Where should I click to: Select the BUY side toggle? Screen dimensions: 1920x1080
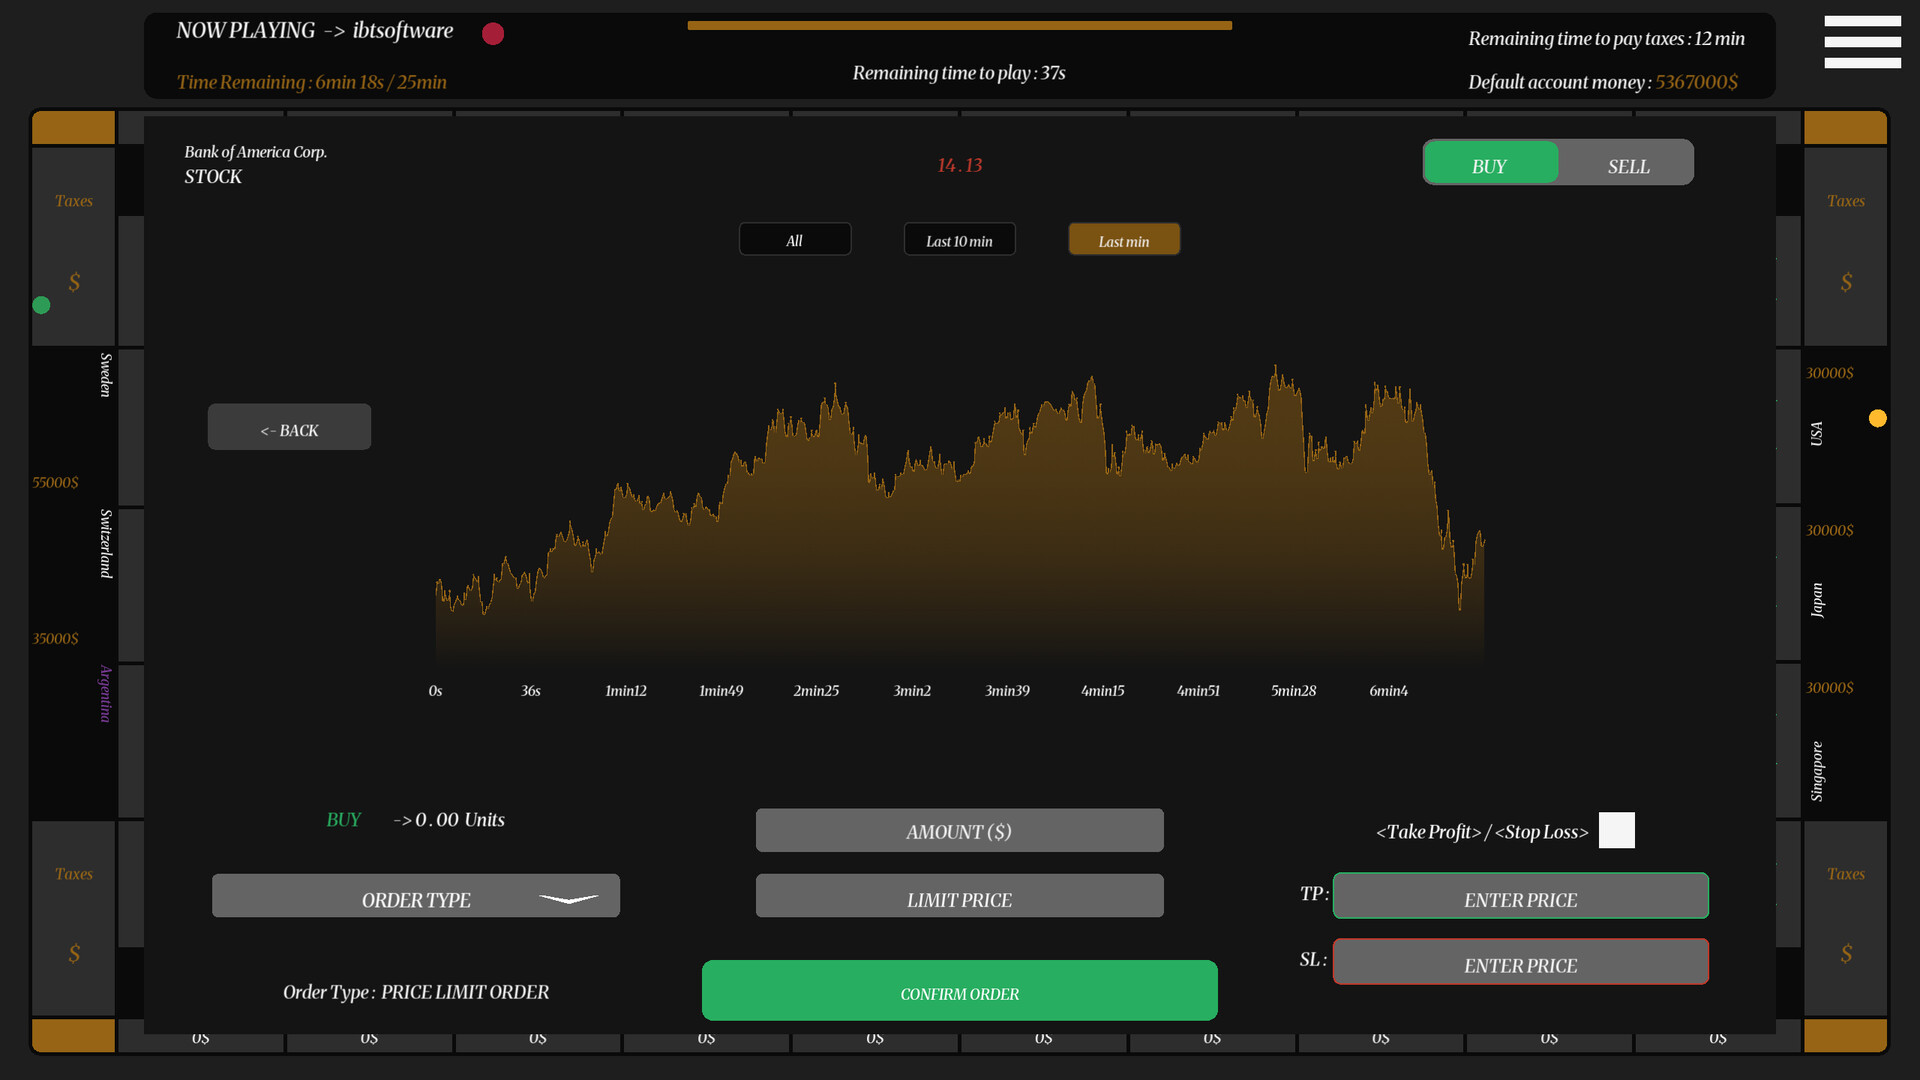coord(1489,166)
